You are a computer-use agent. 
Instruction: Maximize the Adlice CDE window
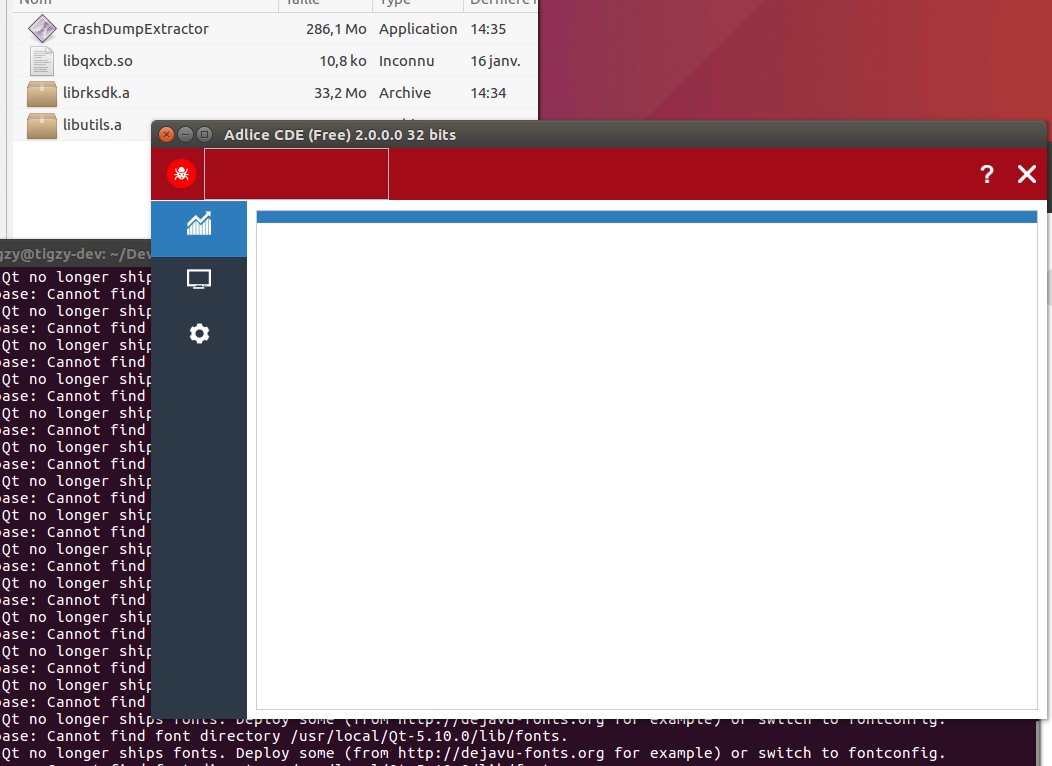tap(205, 134)
